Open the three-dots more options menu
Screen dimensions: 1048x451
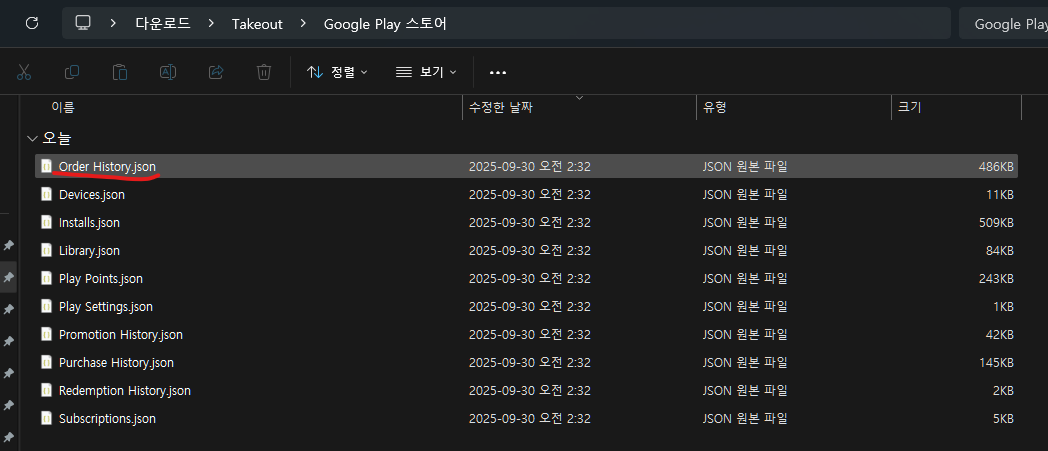pos(498,72)
